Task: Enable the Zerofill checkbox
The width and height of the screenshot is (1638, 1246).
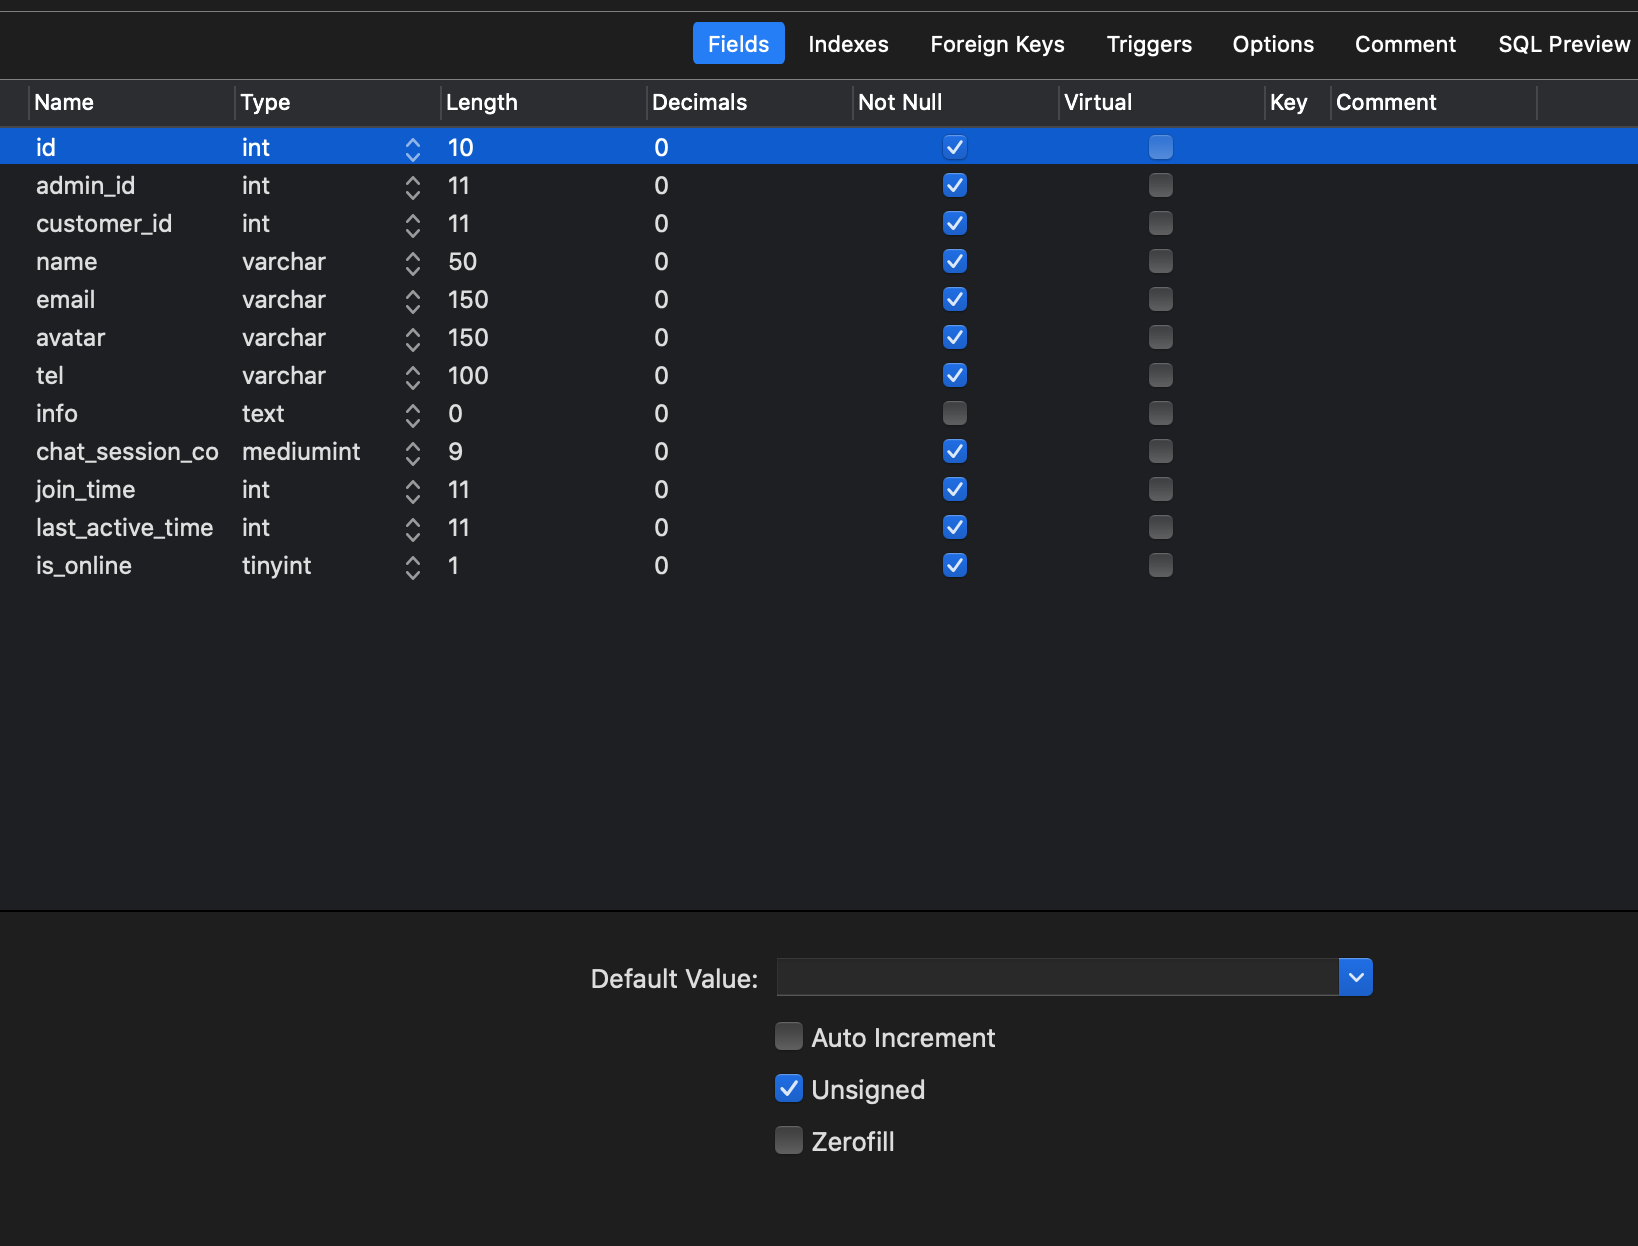Action: 789,1141
